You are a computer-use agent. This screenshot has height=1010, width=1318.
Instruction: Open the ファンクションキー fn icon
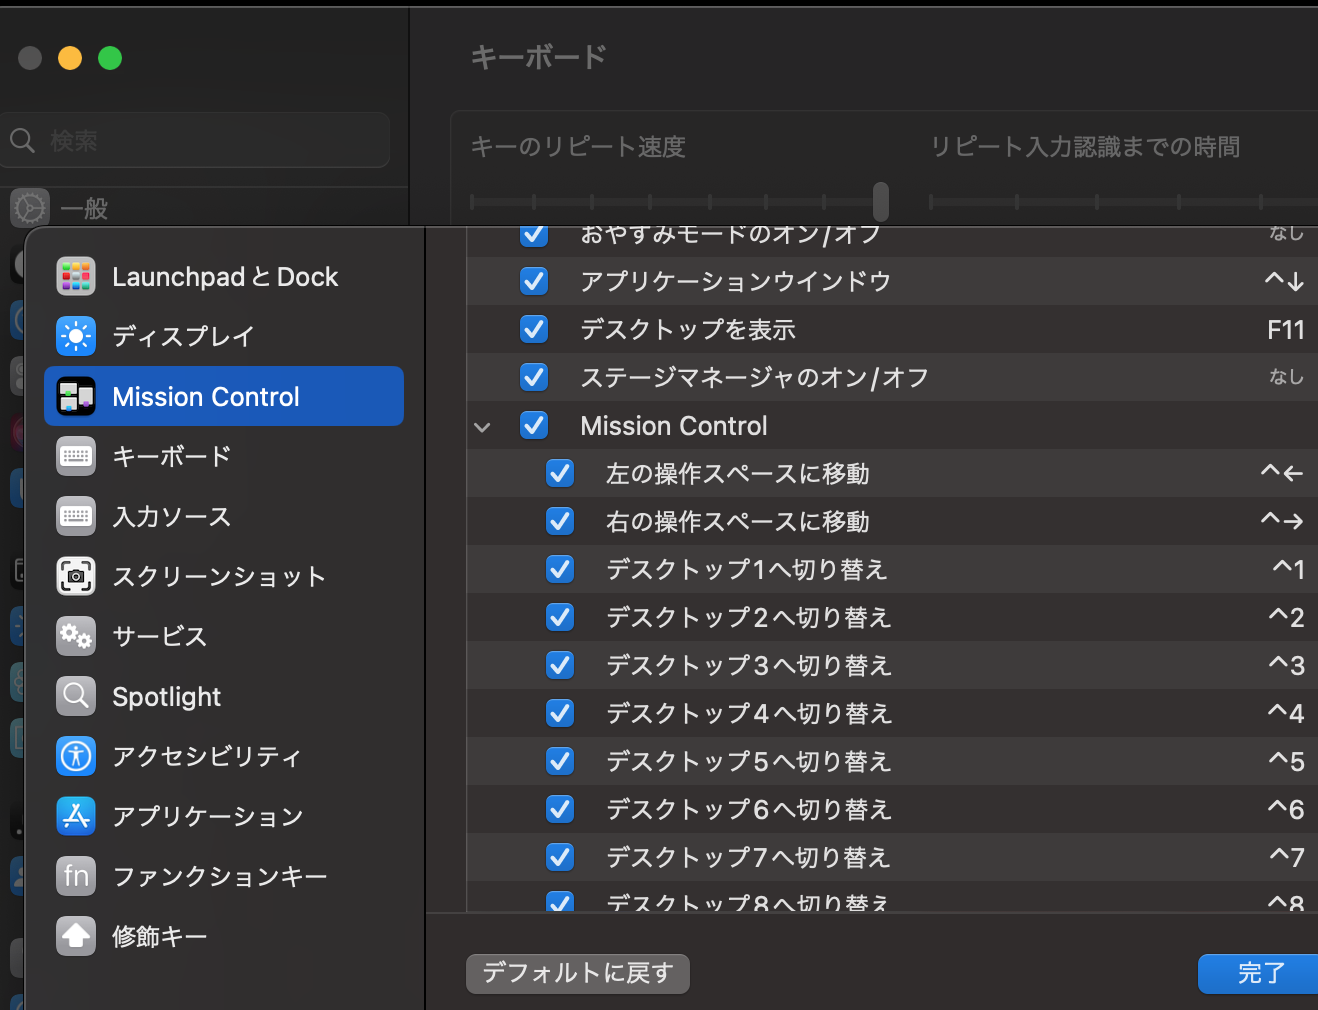pyautogui.click(x=76, y=876)
